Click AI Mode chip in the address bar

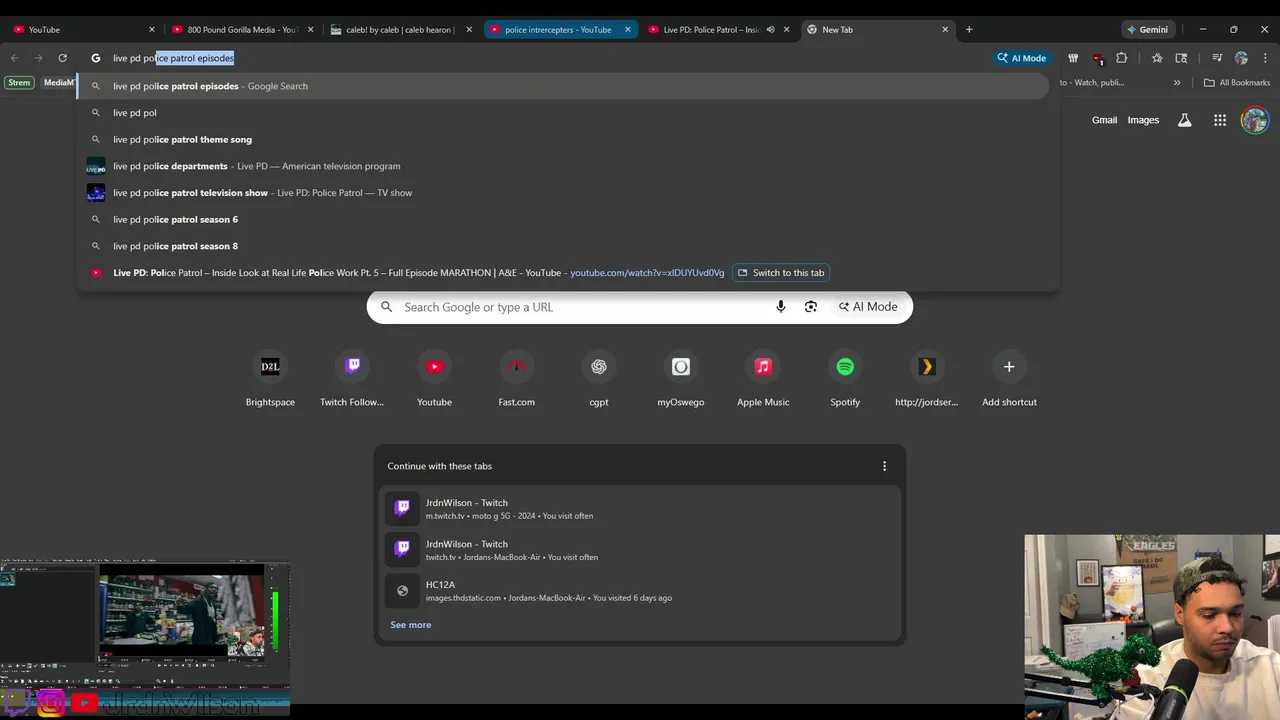(x=1021, y=58)
